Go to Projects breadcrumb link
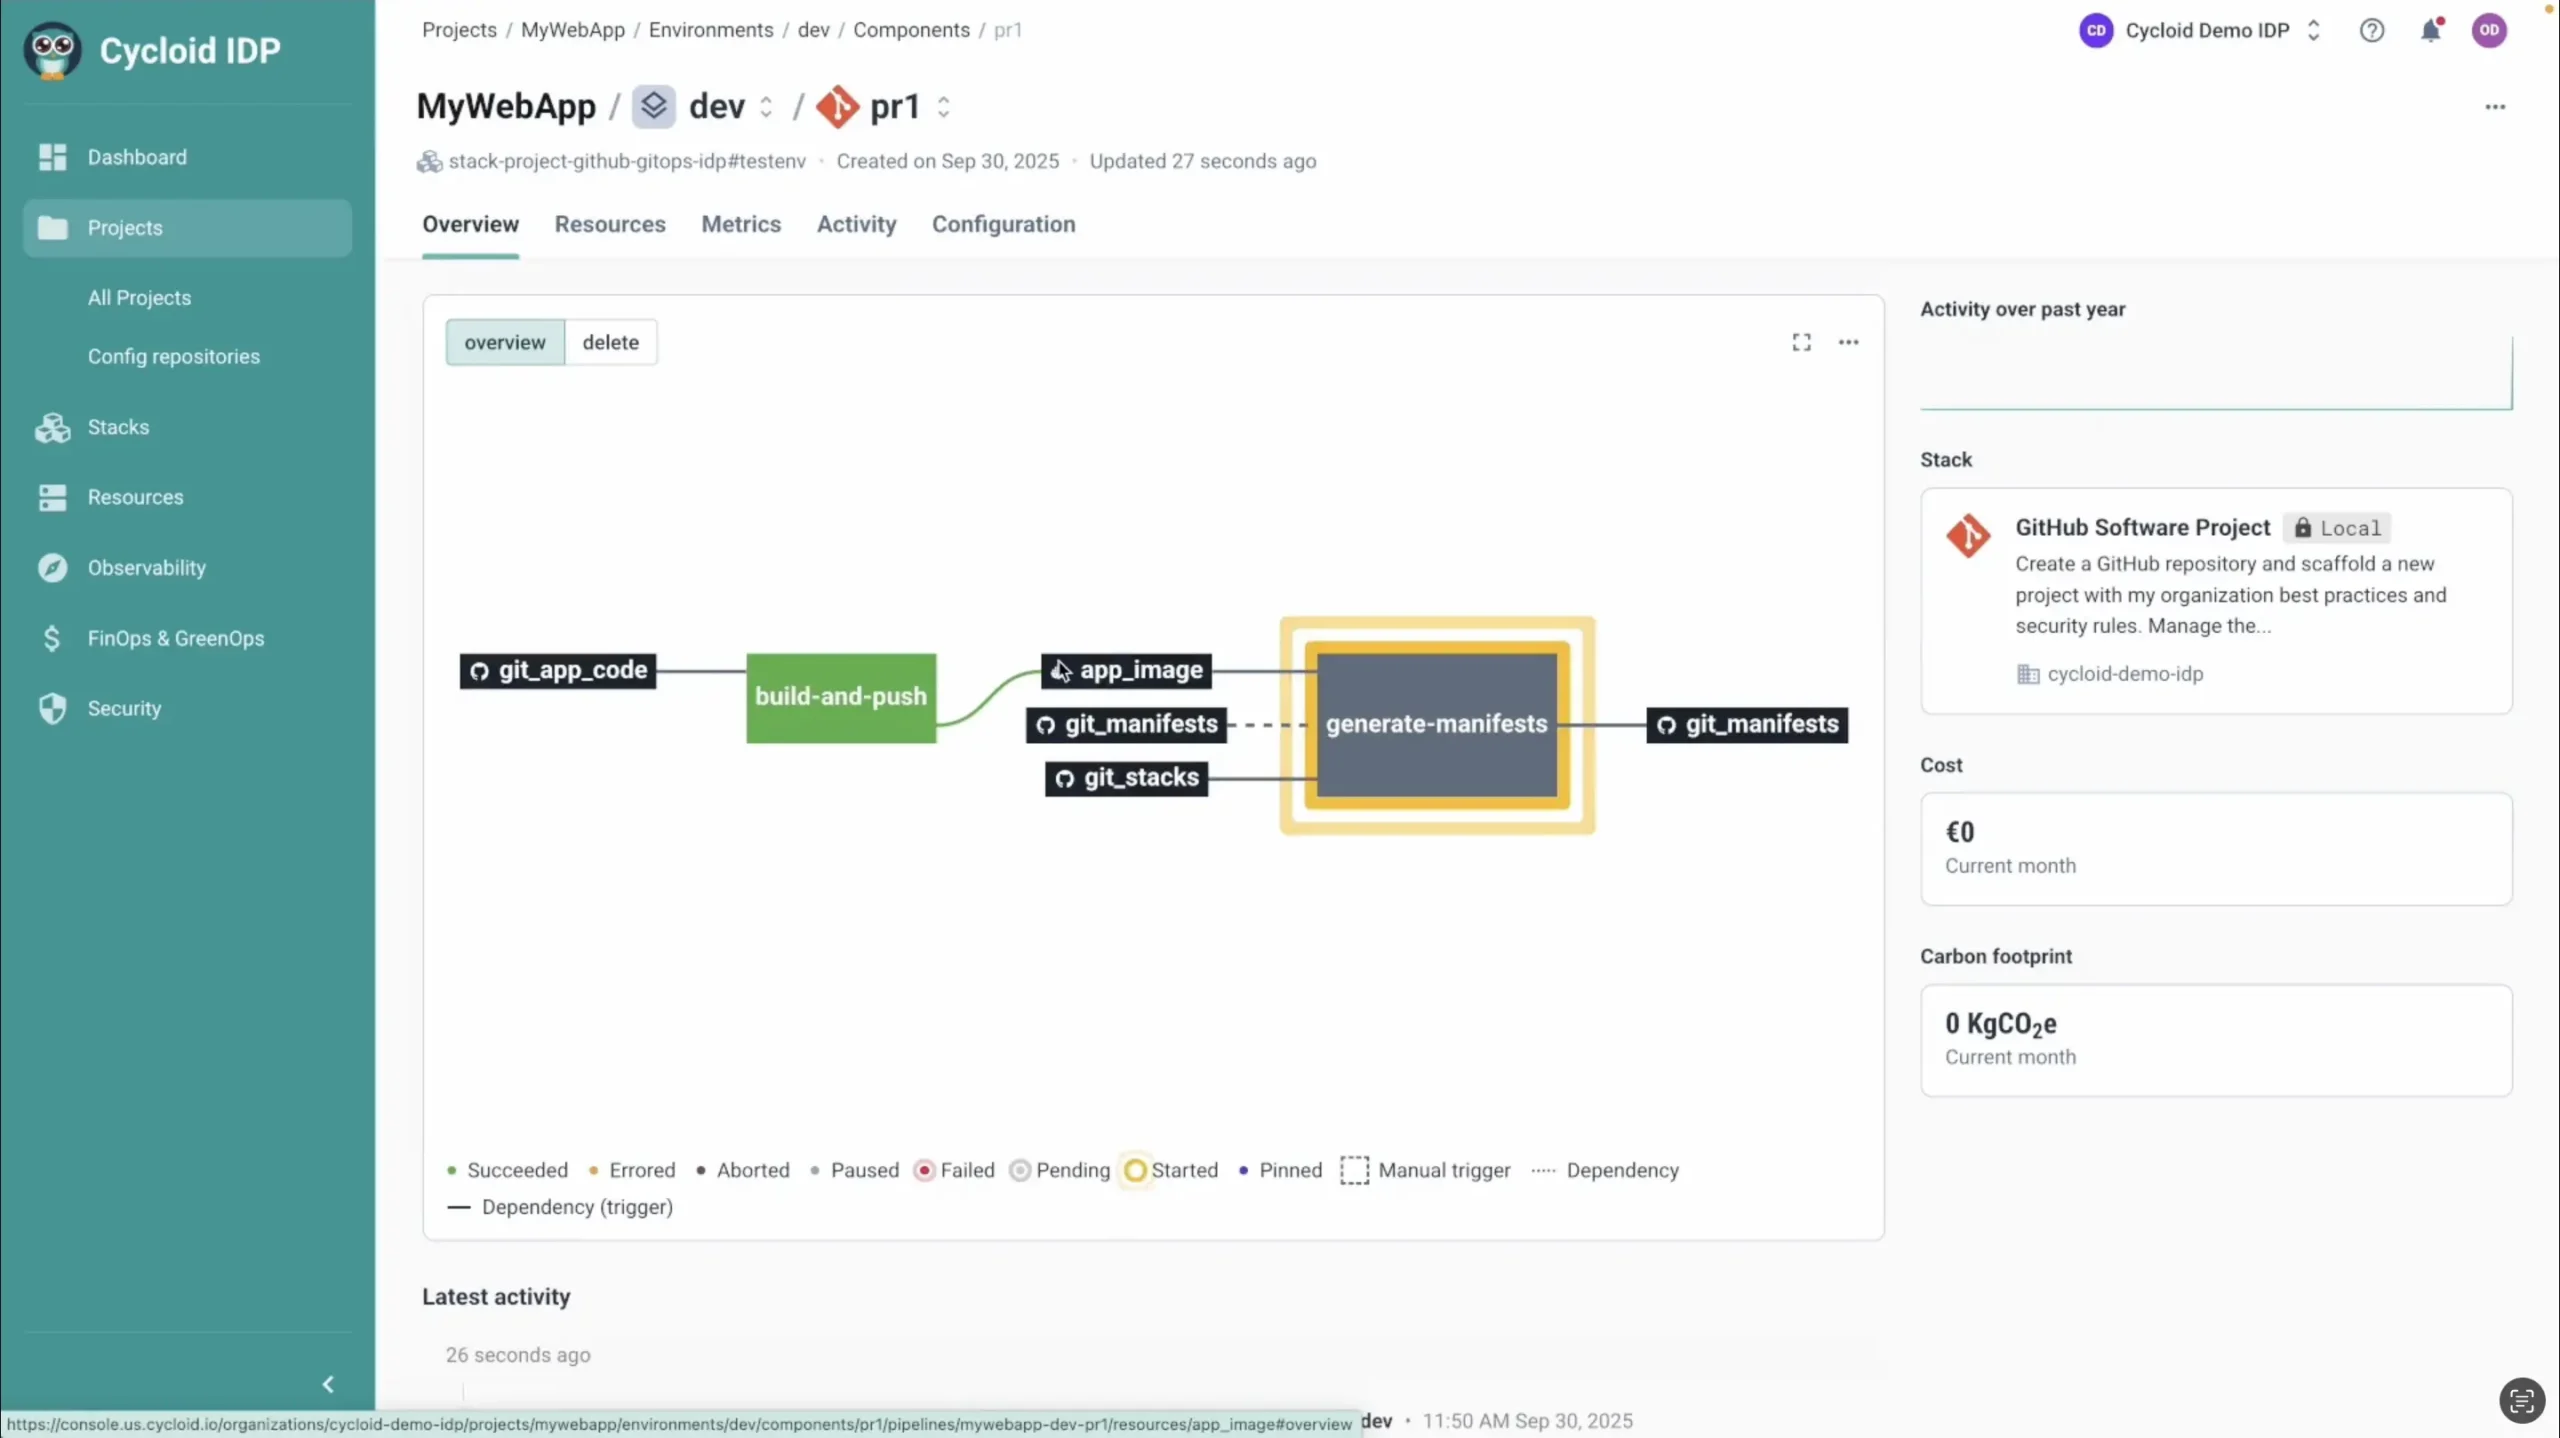 click(x=459, y=30)
